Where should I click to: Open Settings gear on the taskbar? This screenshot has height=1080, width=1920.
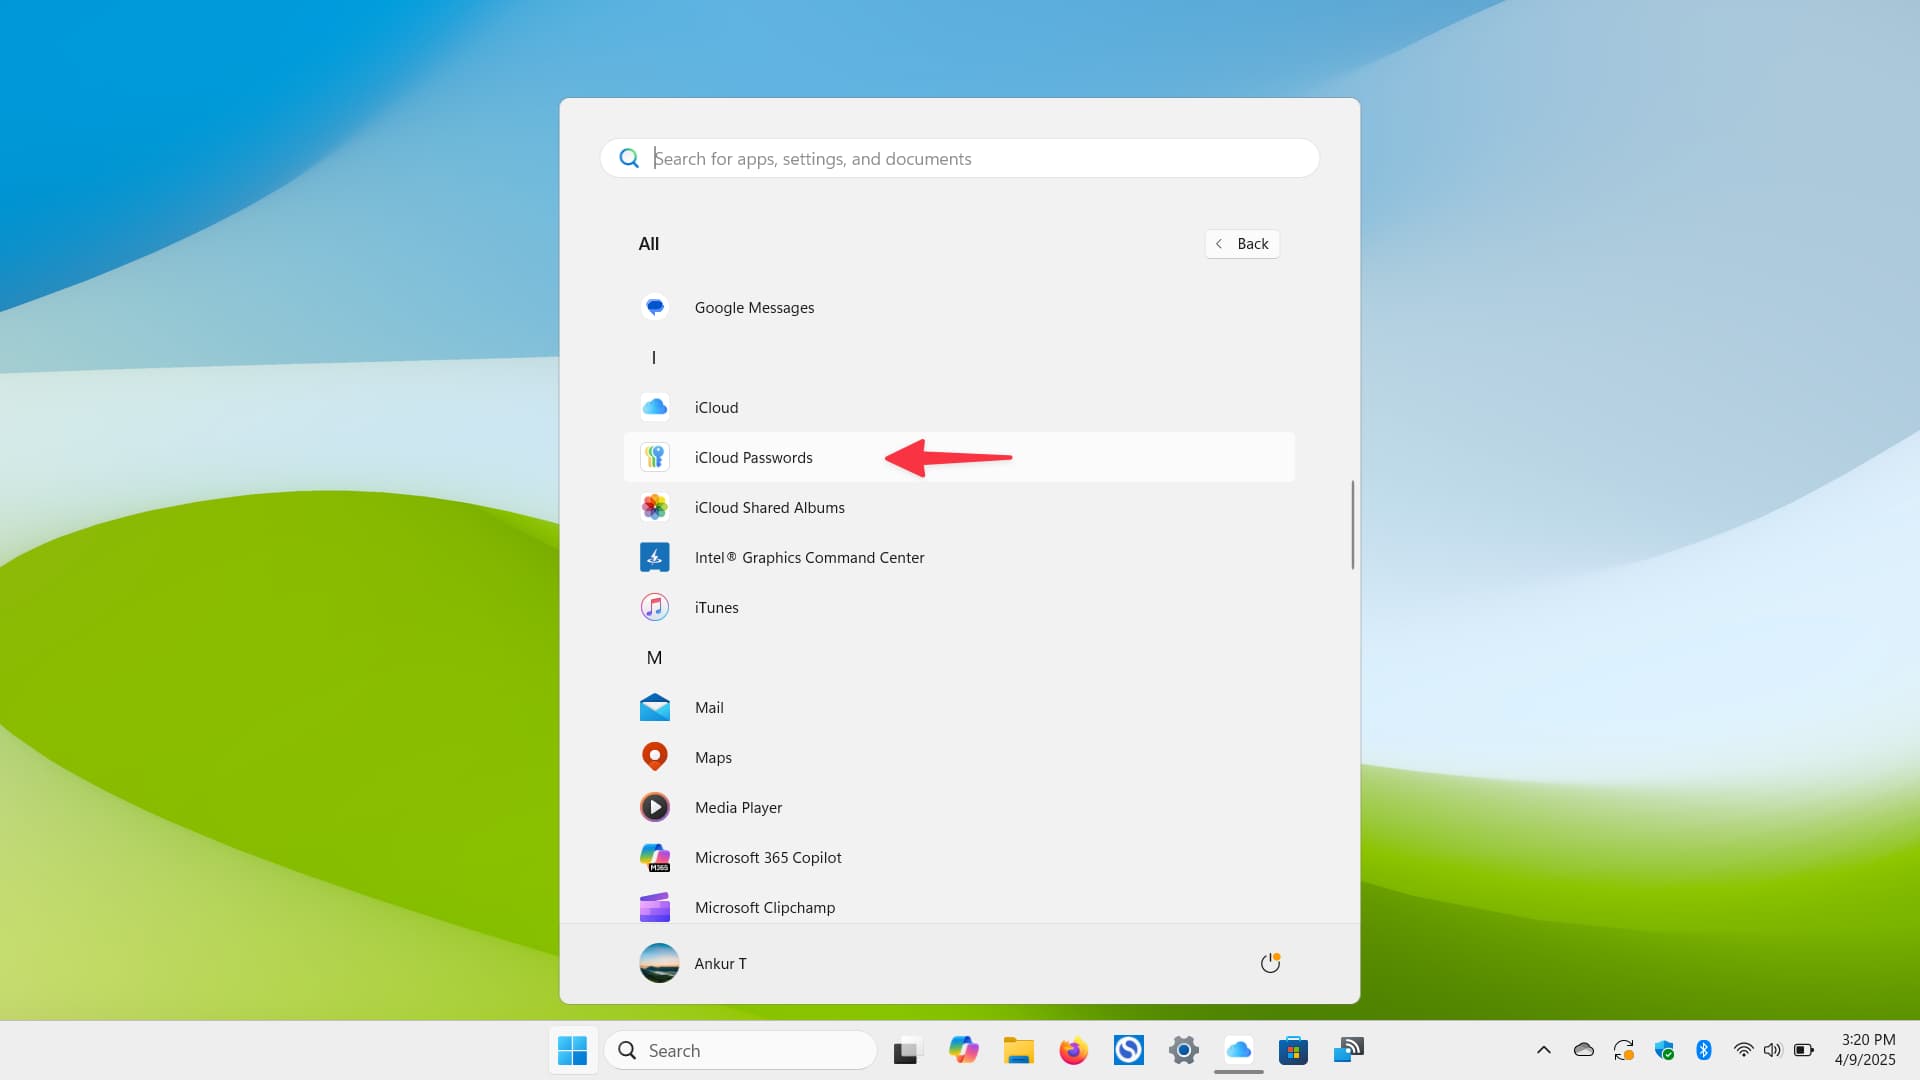point(1183,1050)
